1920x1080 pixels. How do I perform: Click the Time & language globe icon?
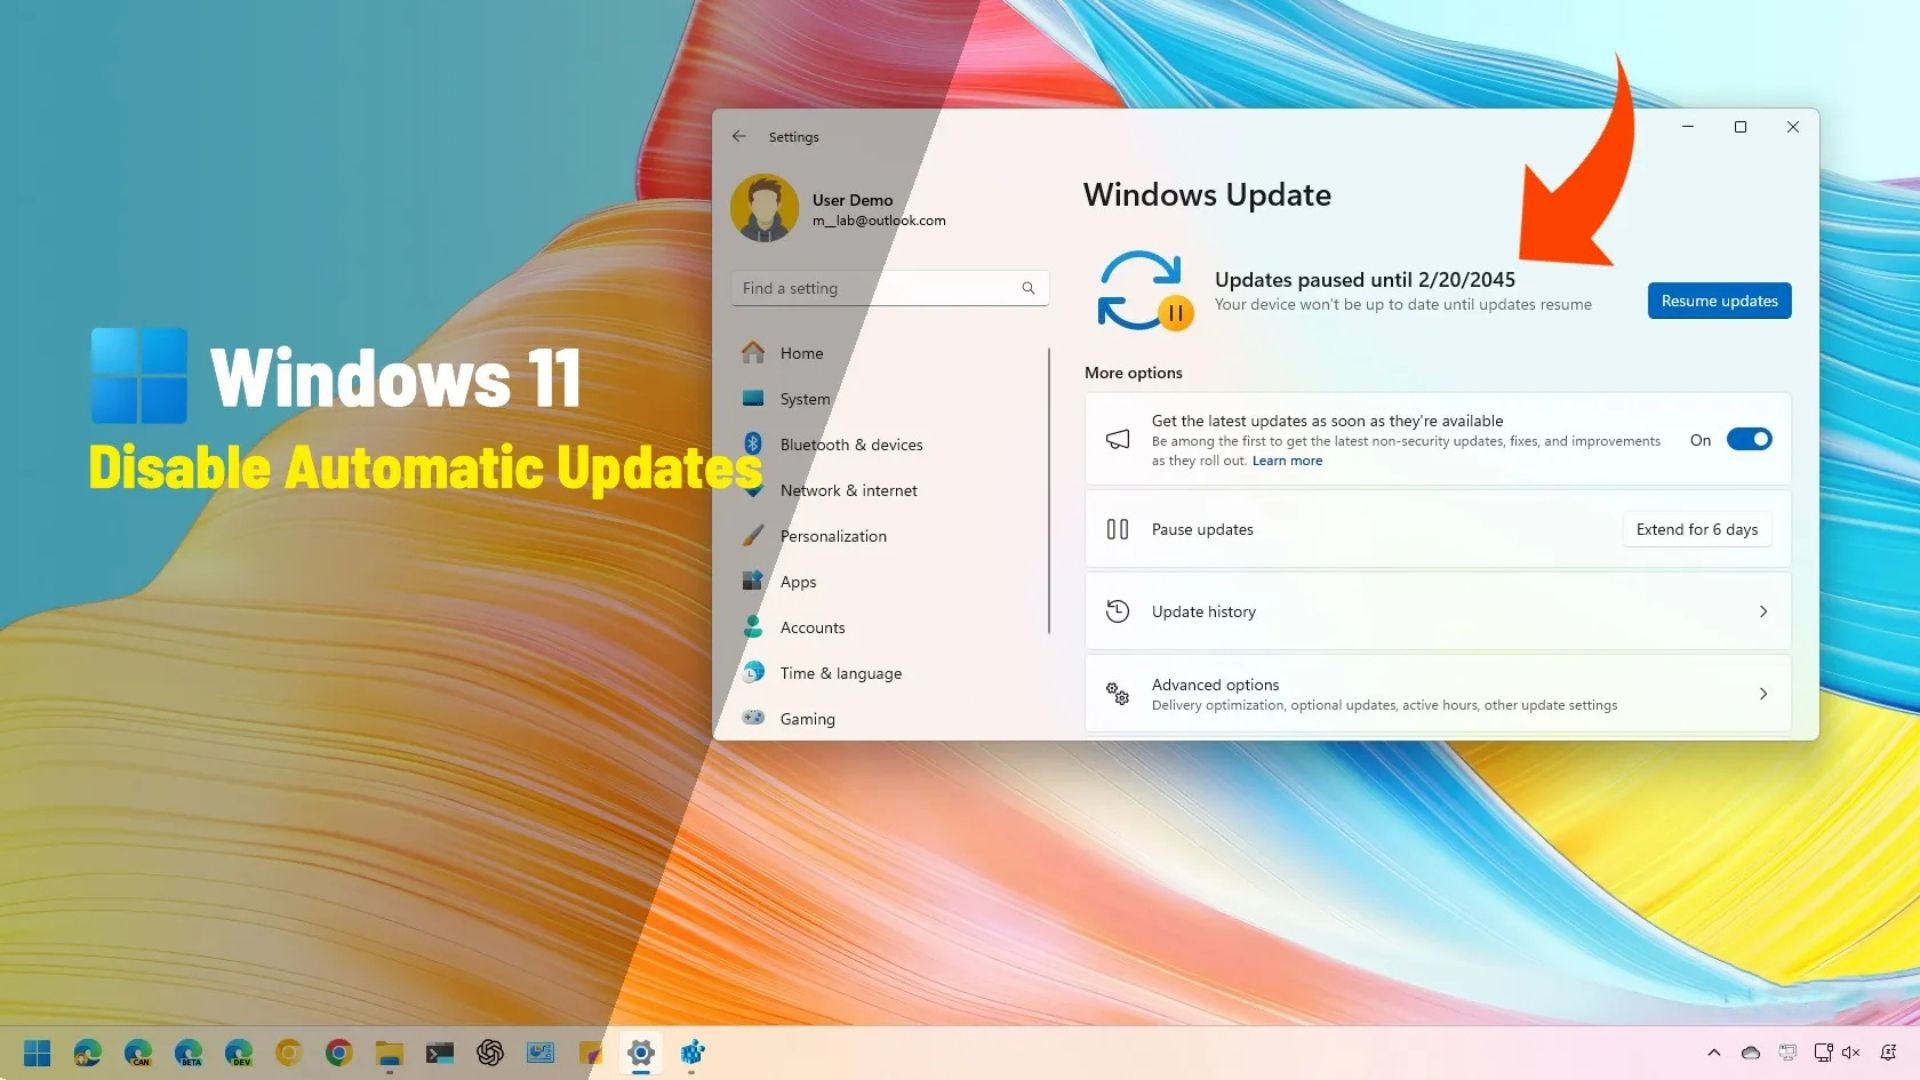tap(753, 672)
